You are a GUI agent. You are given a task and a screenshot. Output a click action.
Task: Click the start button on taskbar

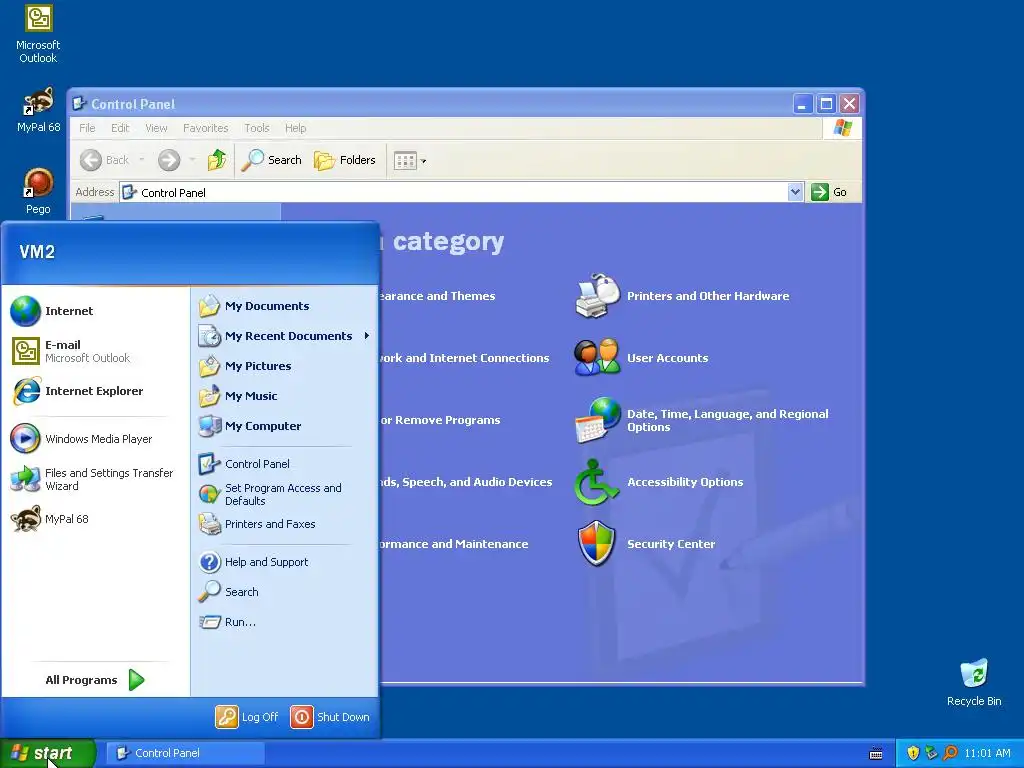click(x=47, y=753)
